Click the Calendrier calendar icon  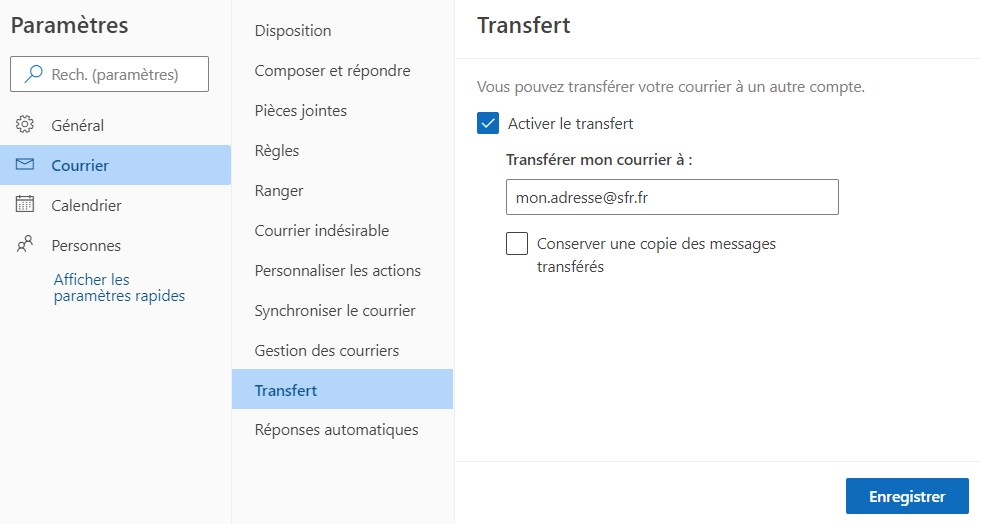25,205
